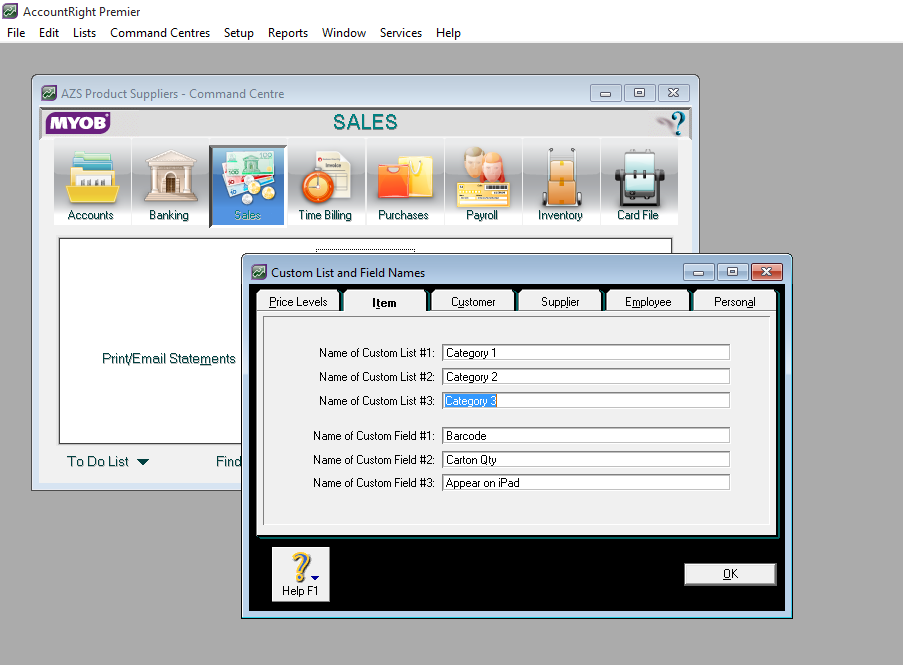Screen dimensions: 903x665
Task: Maximize the Custom List and Field Names window
Action: coord(733,272)
